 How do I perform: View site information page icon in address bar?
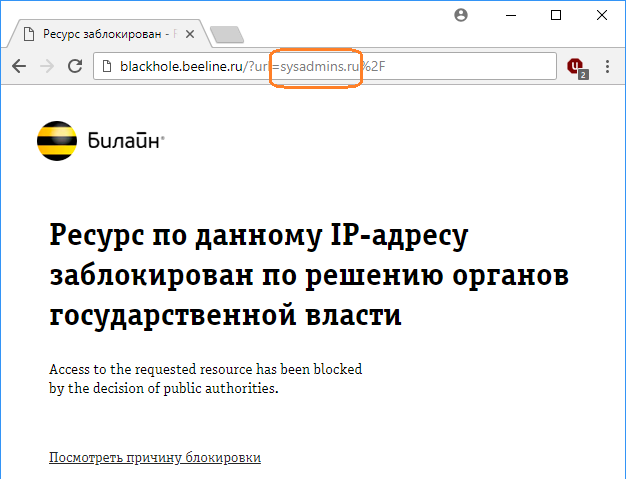tap(107, 66)
